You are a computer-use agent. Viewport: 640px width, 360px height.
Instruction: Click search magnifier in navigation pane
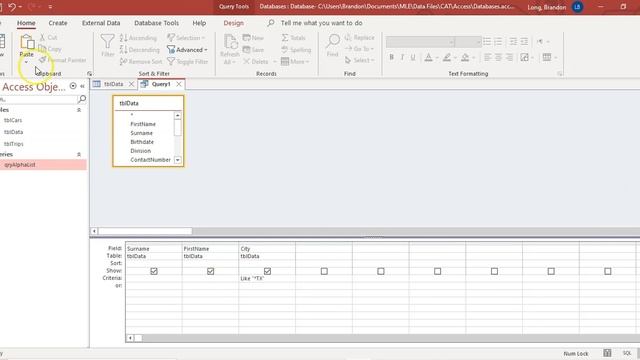click(82, 99)
